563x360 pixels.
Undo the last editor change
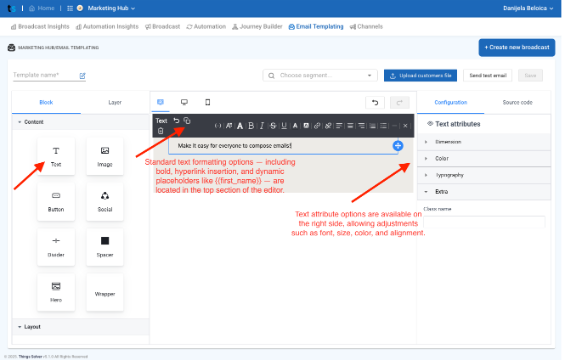point(375,103)
